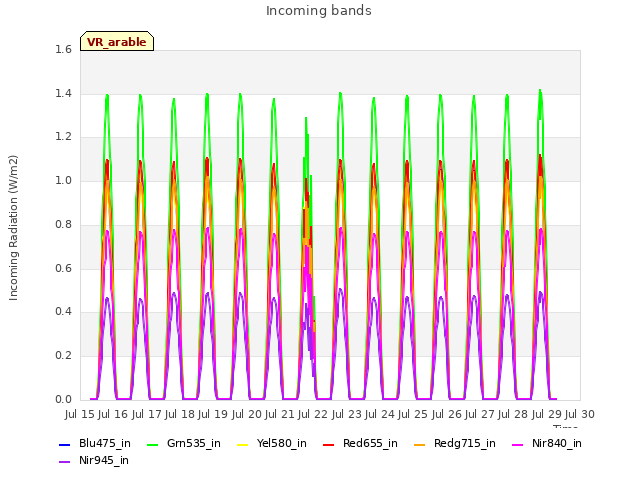Image resolution: width=640 pixels, height=480 pixels.
Task: Toggle the Yel580_in legend entry
Action: (272, 444)
